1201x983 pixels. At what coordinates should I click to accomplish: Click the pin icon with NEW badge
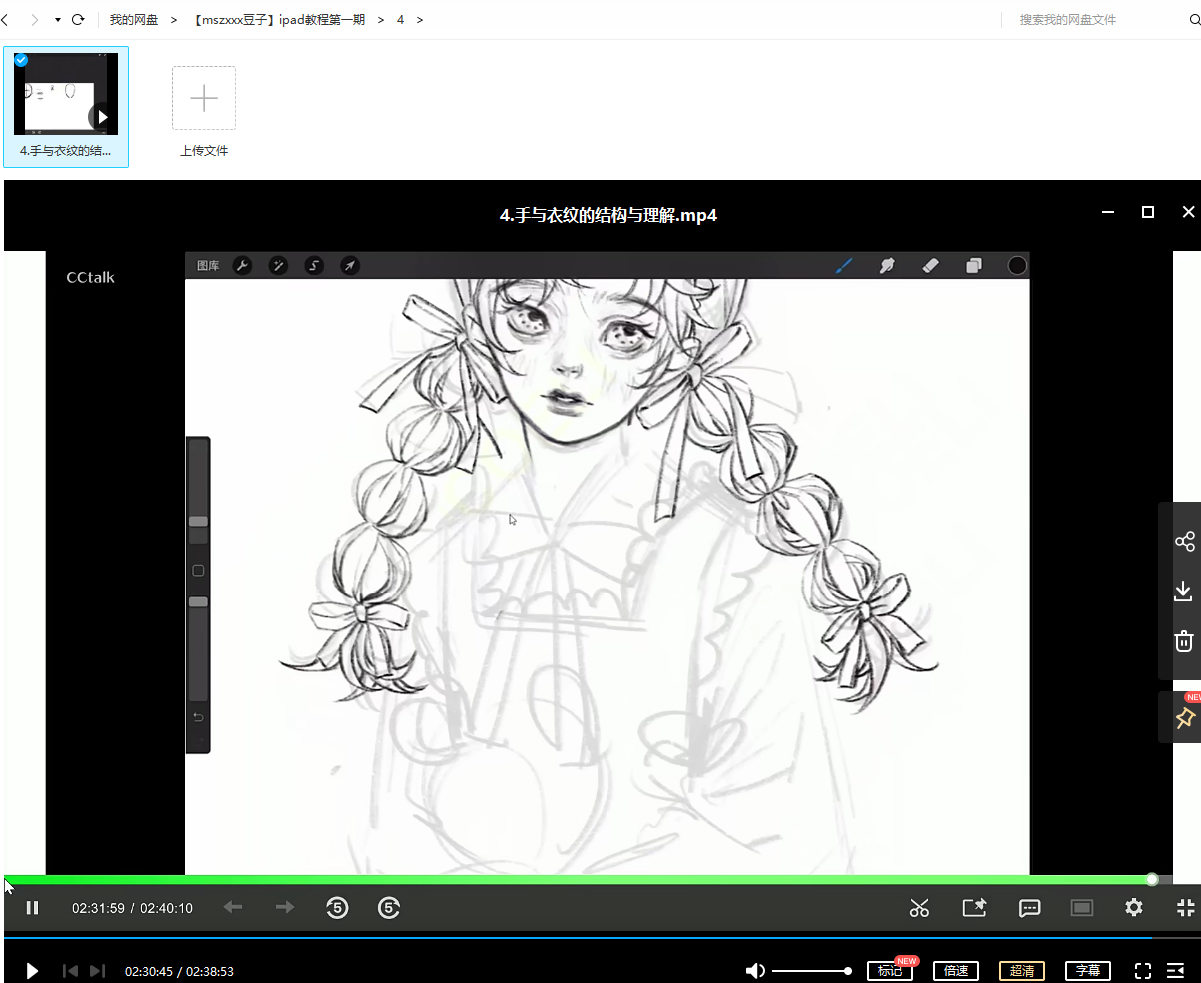(1184, 718)
